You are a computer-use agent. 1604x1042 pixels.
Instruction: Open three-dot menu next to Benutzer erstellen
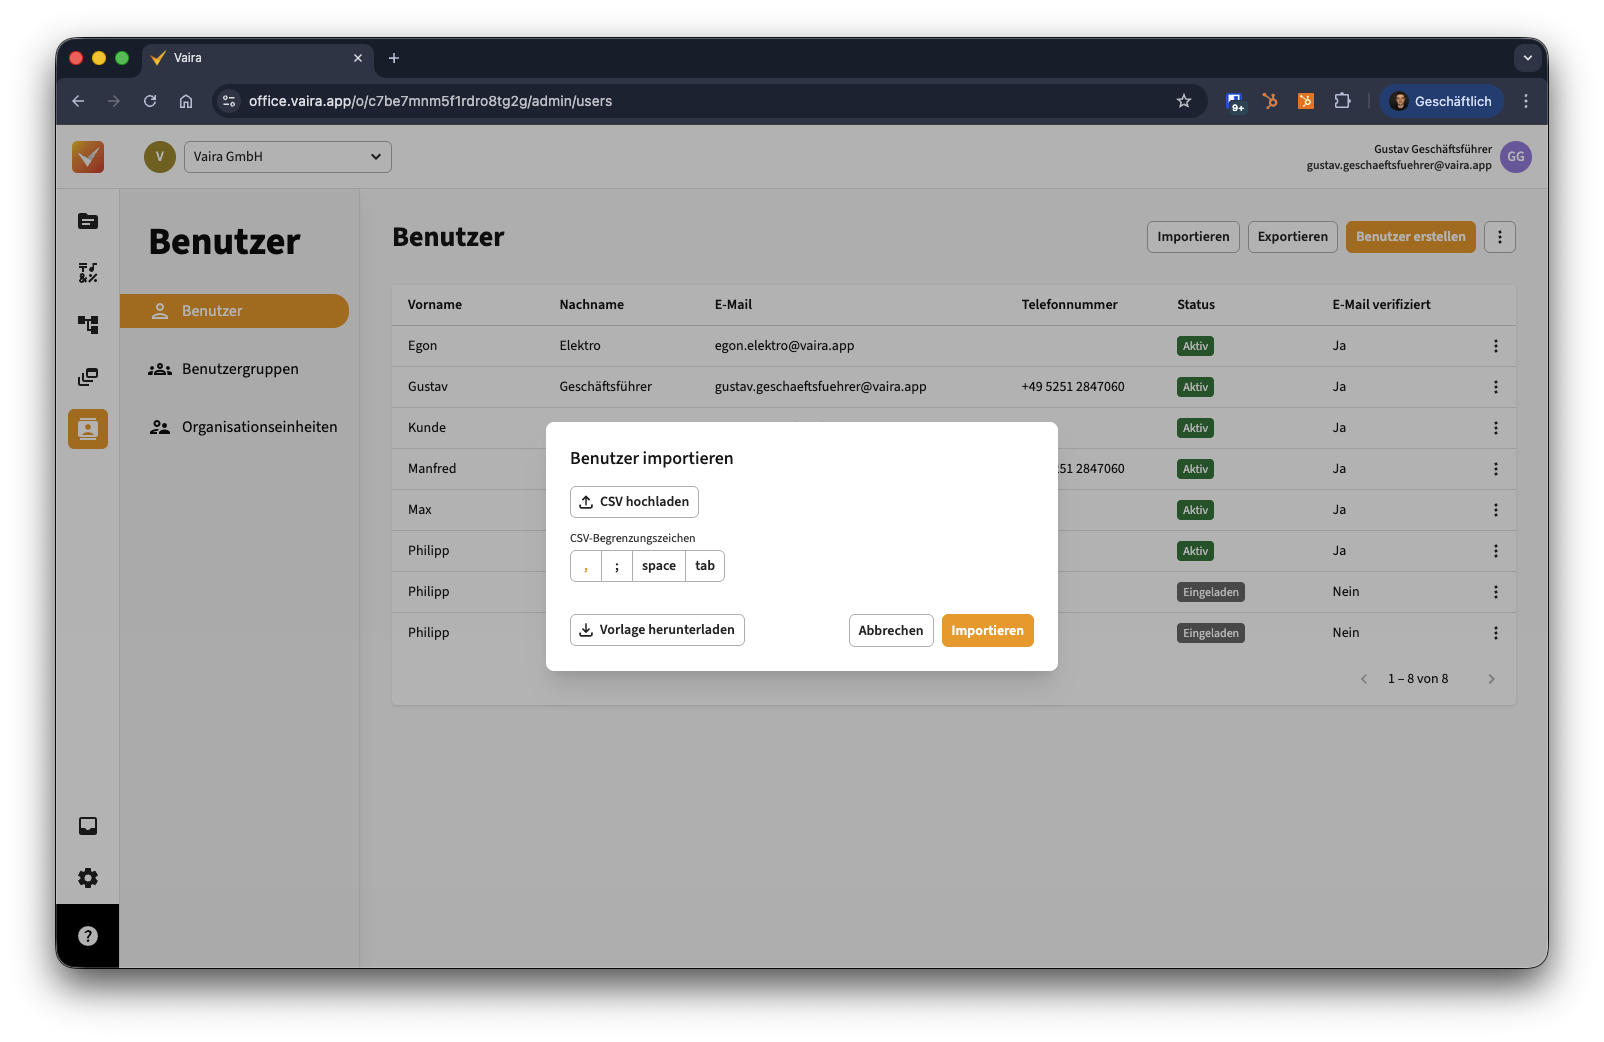coord(1499,237)
